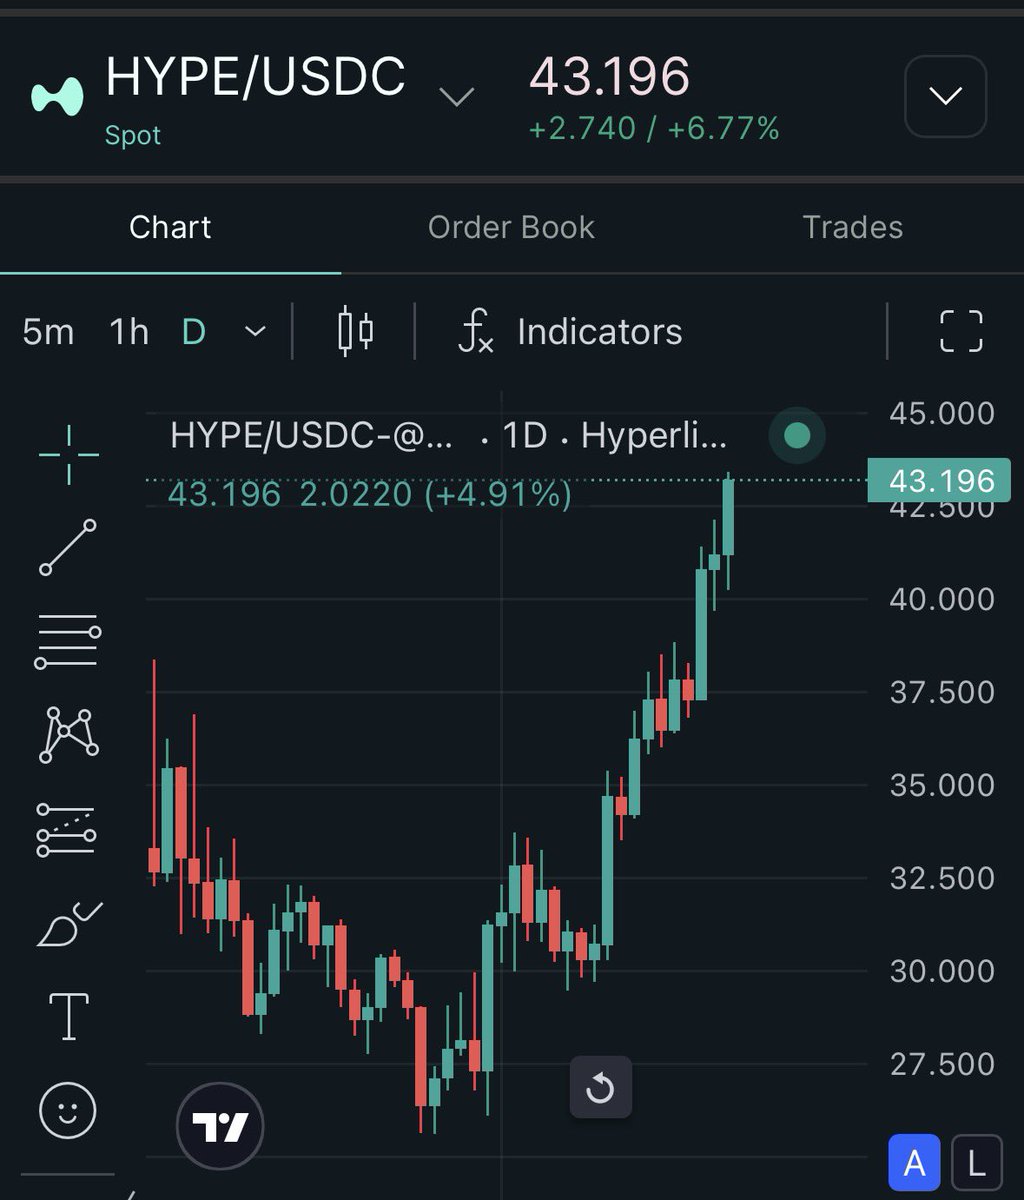Click the 27.500 price axis label
This screenshot has width=1024, height=1200.
tap(942, 1064)
